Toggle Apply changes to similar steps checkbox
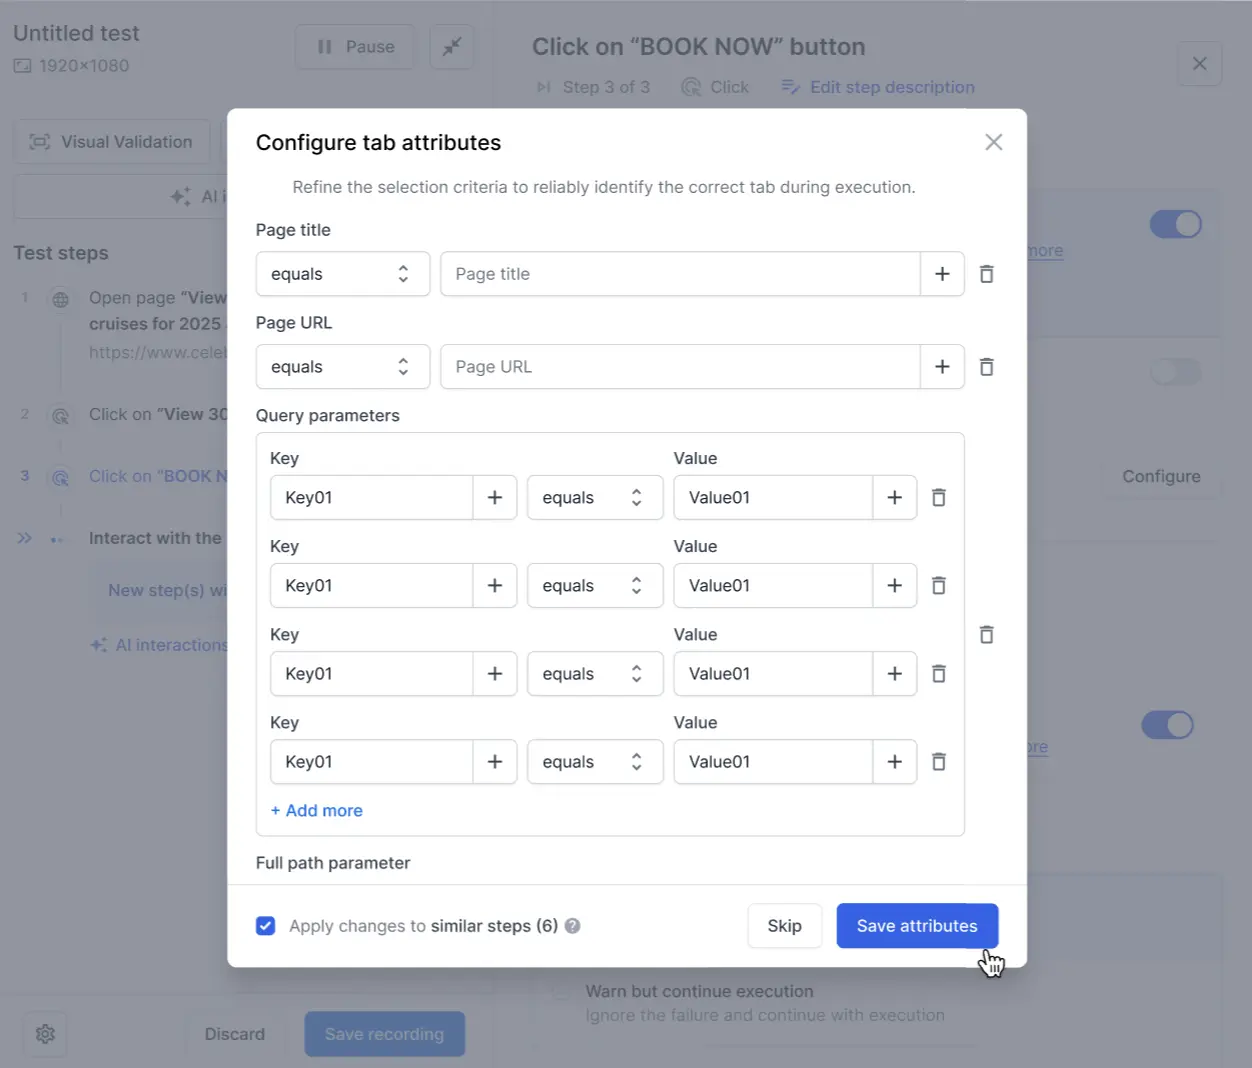This screenshot has width=1252, height=1068. [x=265, y=926]
